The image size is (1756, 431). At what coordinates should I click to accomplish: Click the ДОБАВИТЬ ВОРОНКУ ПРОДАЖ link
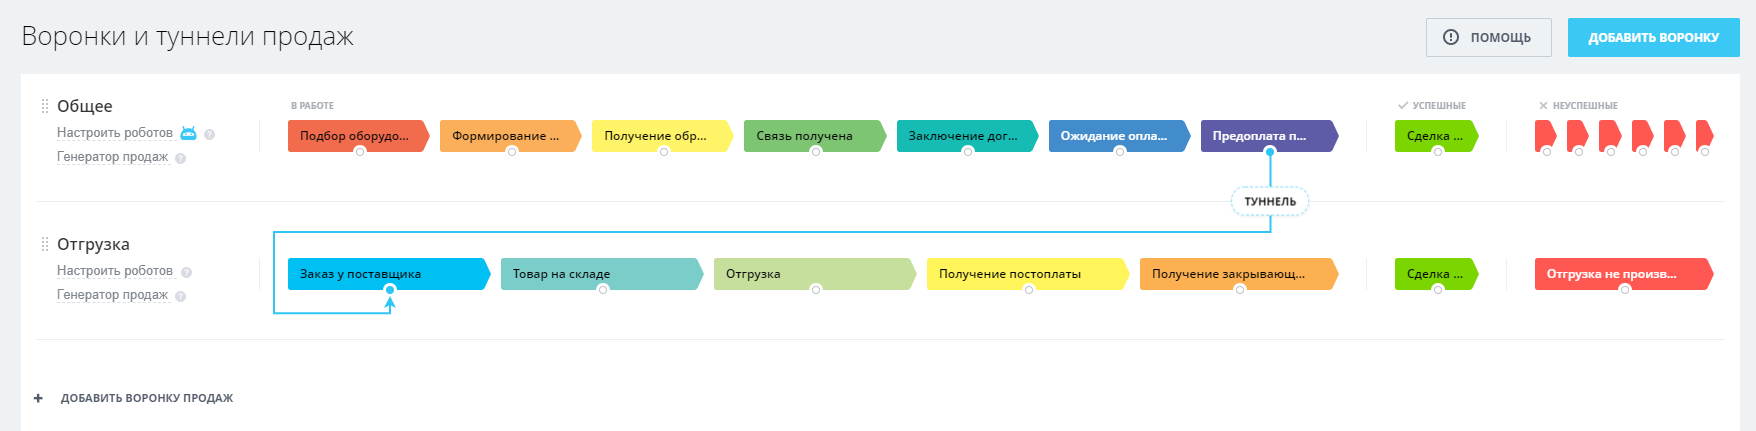(x=147, y=398)
